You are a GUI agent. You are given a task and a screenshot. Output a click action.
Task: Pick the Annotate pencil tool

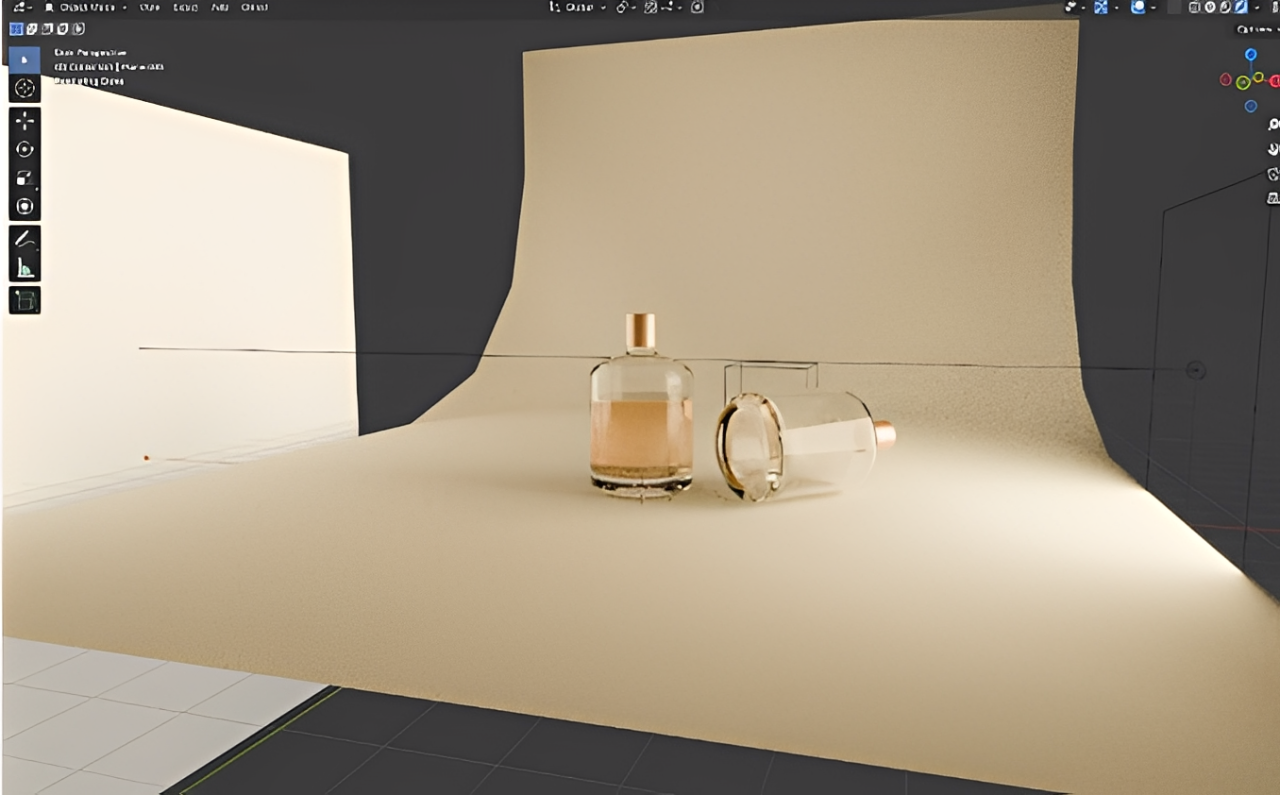point(24,240)
